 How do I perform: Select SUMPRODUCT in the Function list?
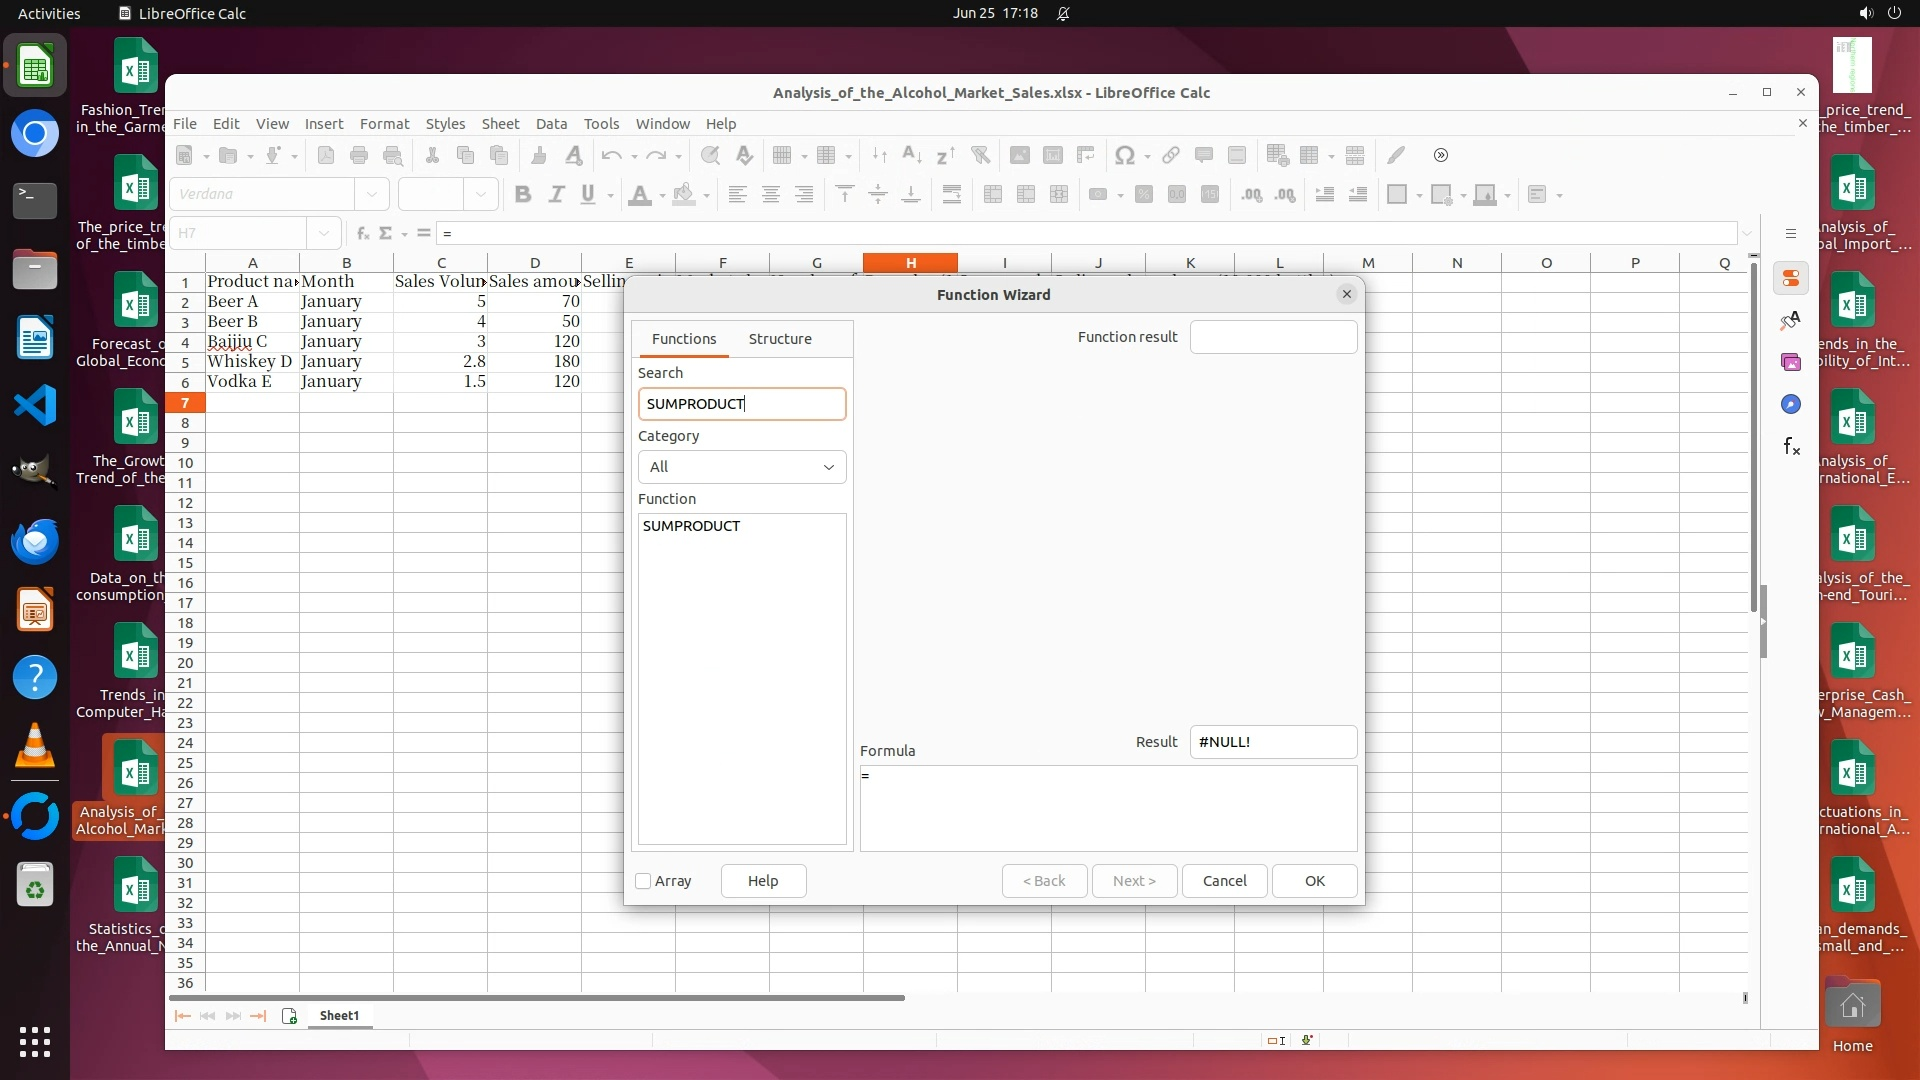[x=691, y=526]
